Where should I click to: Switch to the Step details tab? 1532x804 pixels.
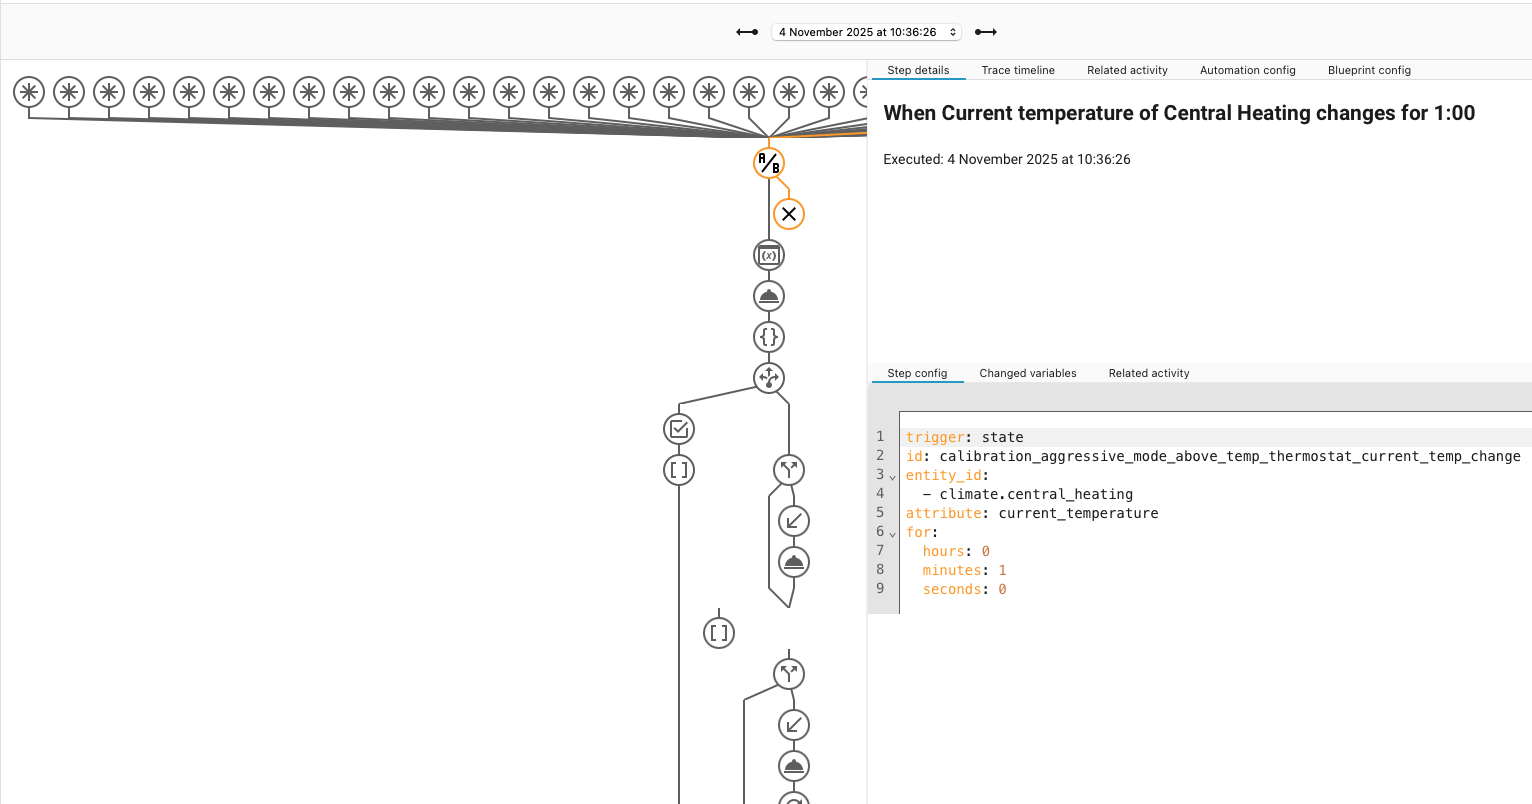click(918, 70)
